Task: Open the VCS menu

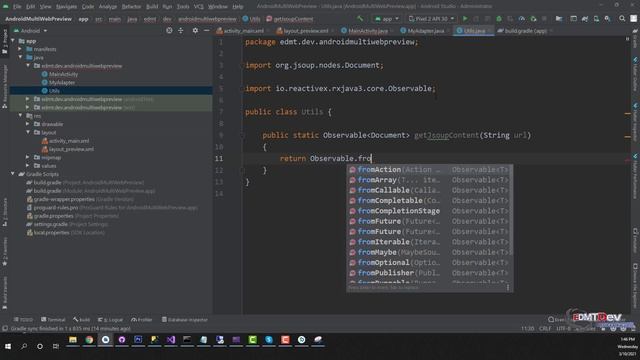Action: [198, 7]
